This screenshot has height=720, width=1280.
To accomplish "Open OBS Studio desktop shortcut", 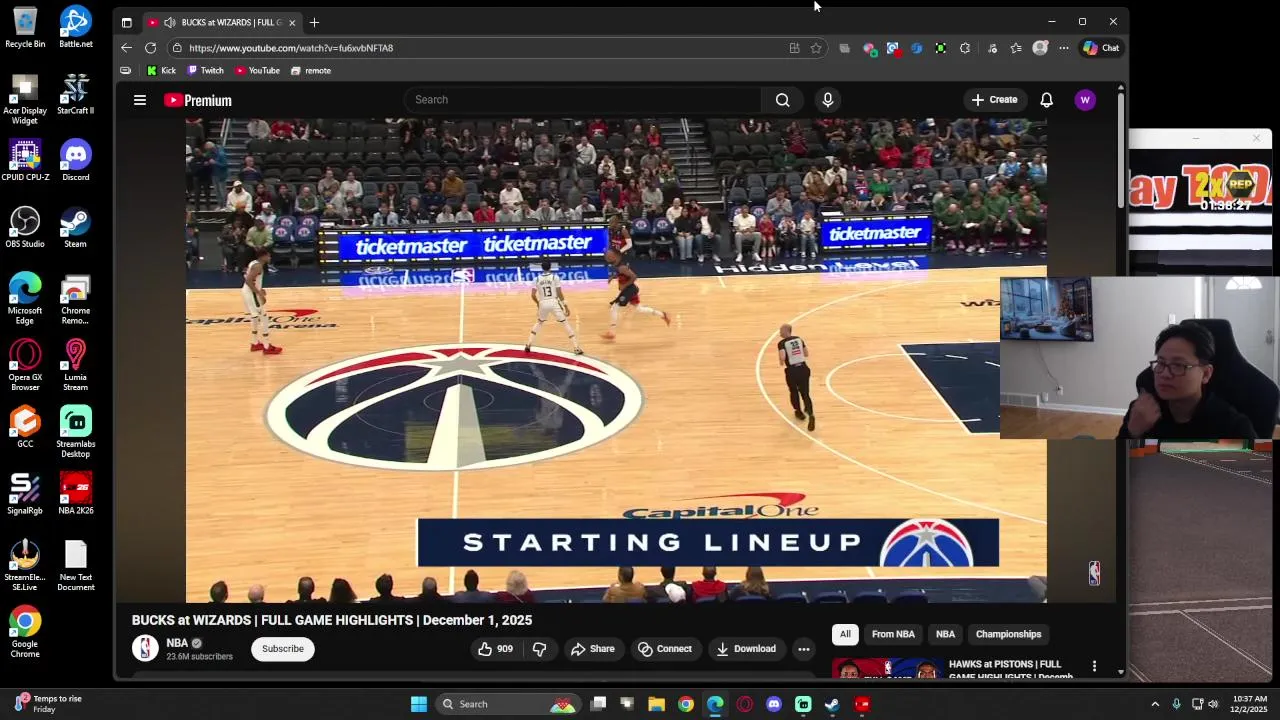I will [25, 227].
